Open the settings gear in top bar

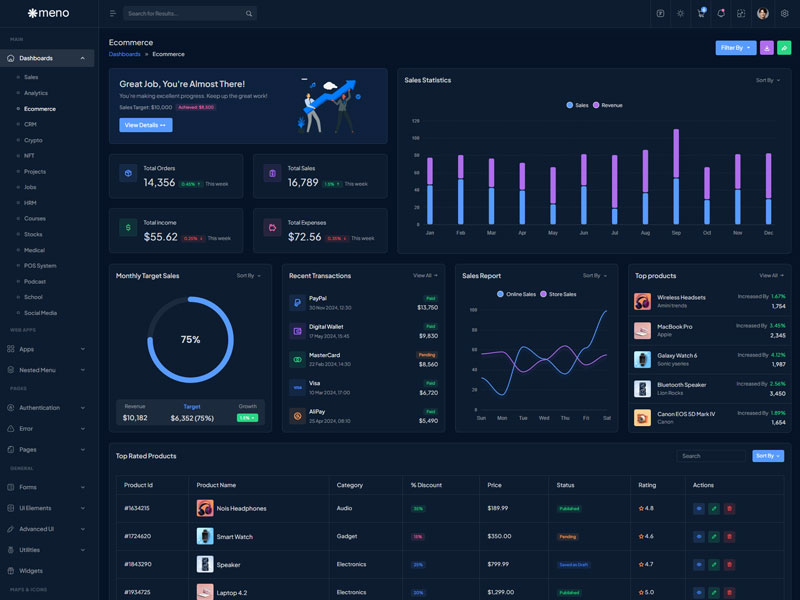[x=784, y=14]
